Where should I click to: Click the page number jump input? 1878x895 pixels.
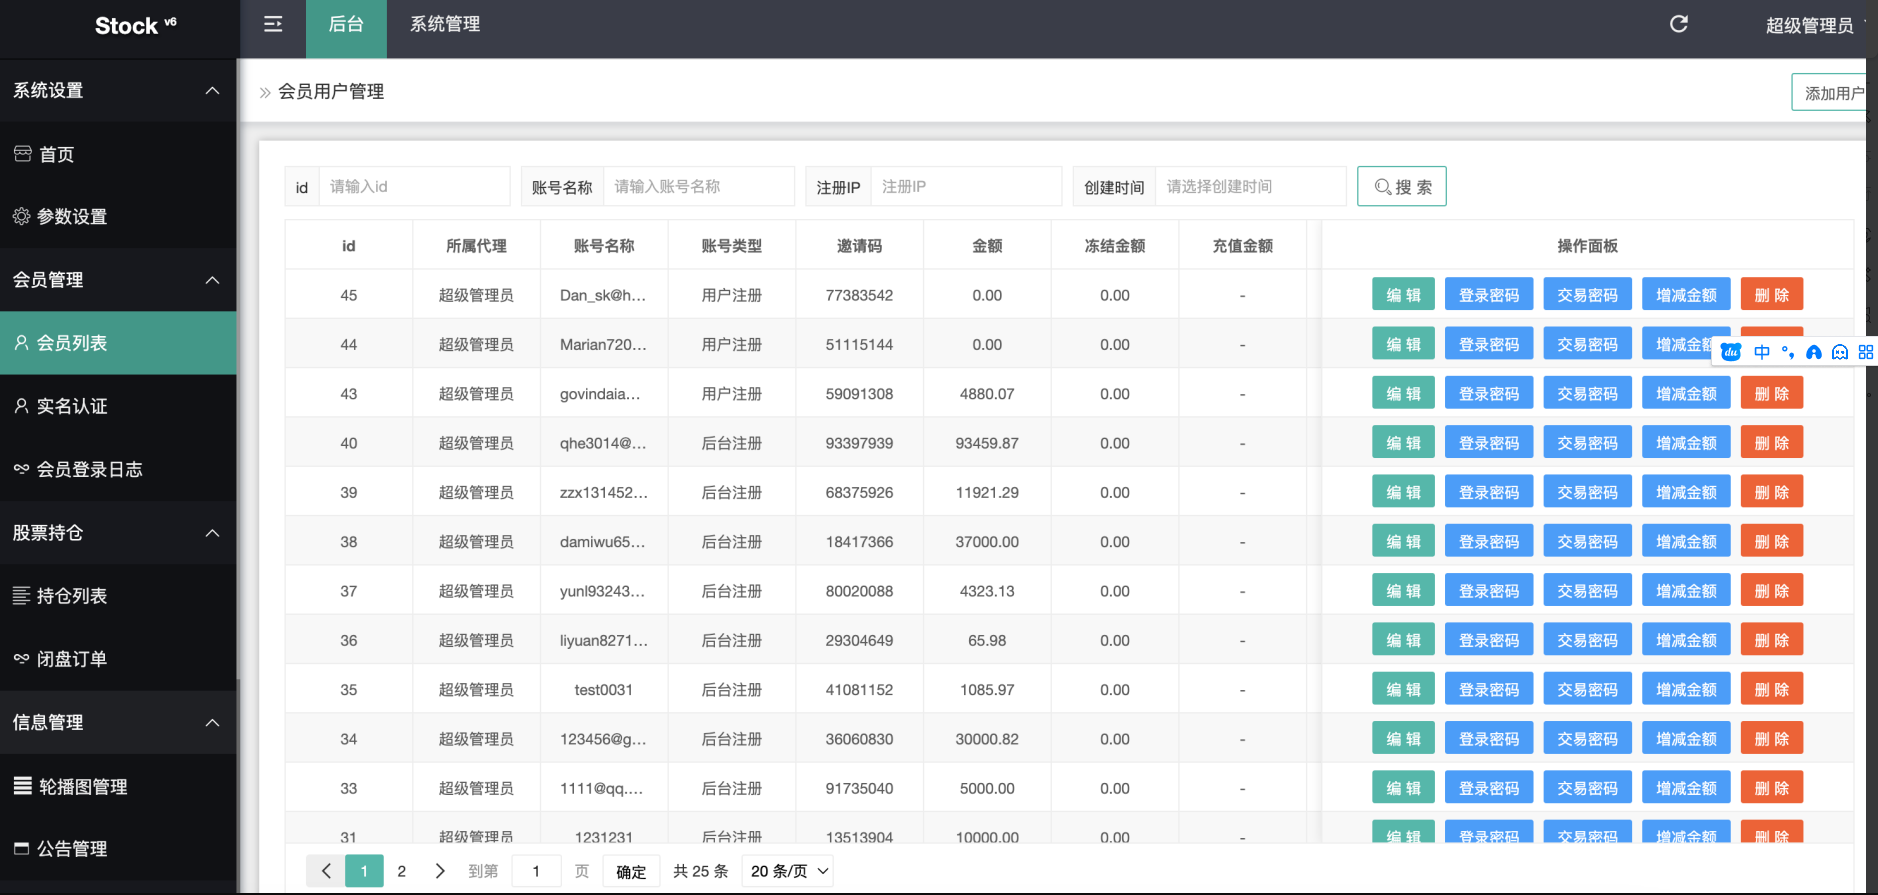[x=536, y=871]
